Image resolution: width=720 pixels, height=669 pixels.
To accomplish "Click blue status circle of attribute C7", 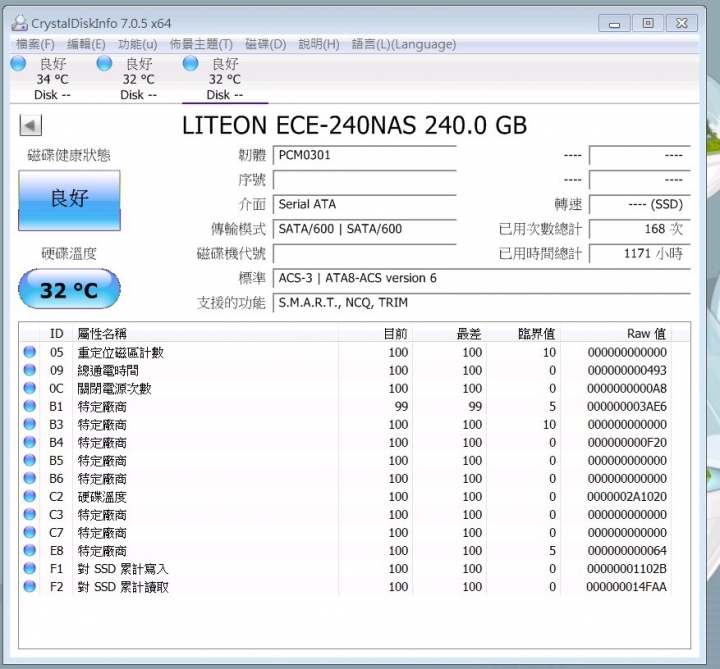I will point(29,532).
